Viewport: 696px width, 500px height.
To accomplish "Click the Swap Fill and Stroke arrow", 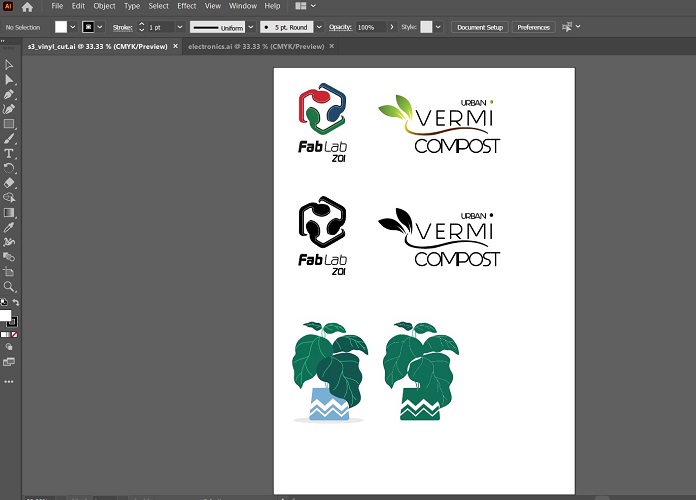I will click(16, 302).
